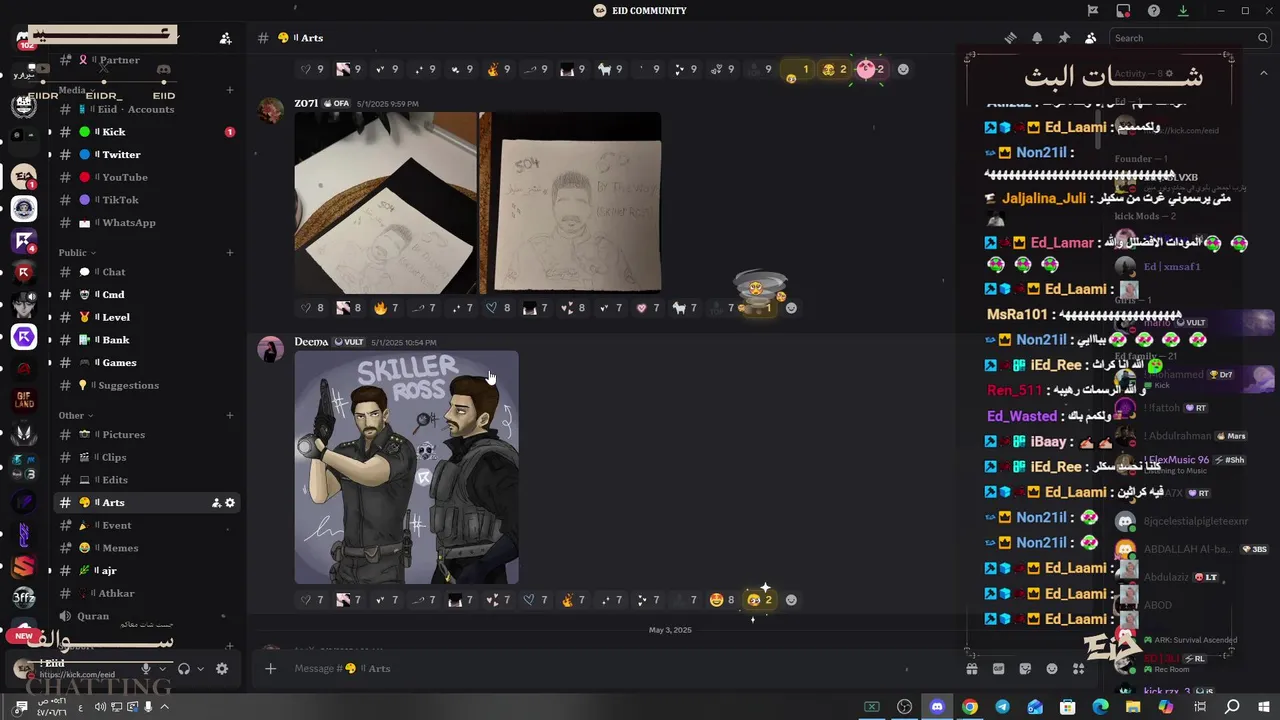Click the Search field in channel header

pyautogui.click(x=1190, y=38)
